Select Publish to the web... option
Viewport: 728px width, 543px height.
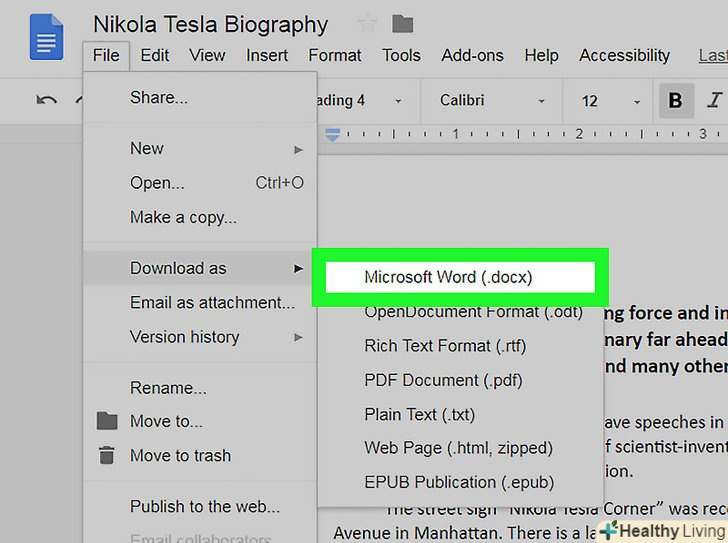click(200, 506)
